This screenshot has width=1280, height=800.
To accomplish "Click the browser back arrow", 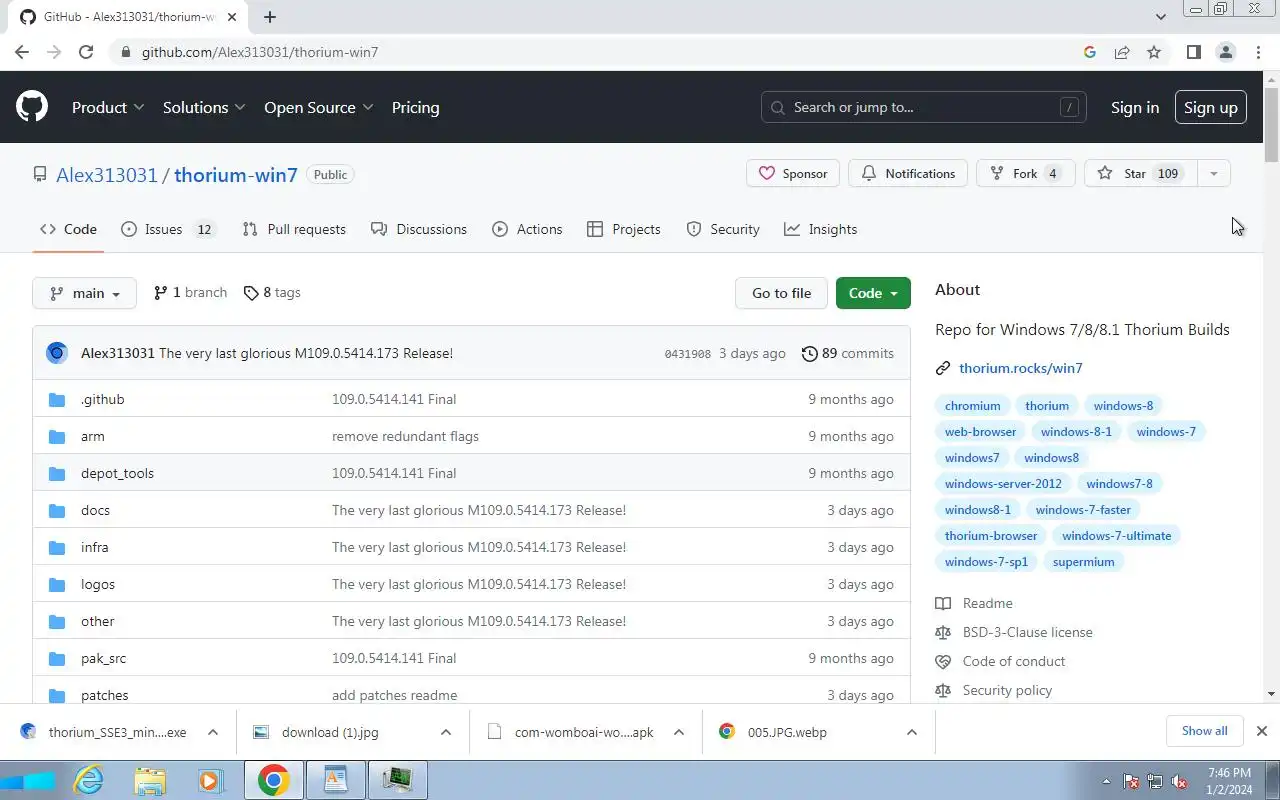I will click(x=22, y=52).
